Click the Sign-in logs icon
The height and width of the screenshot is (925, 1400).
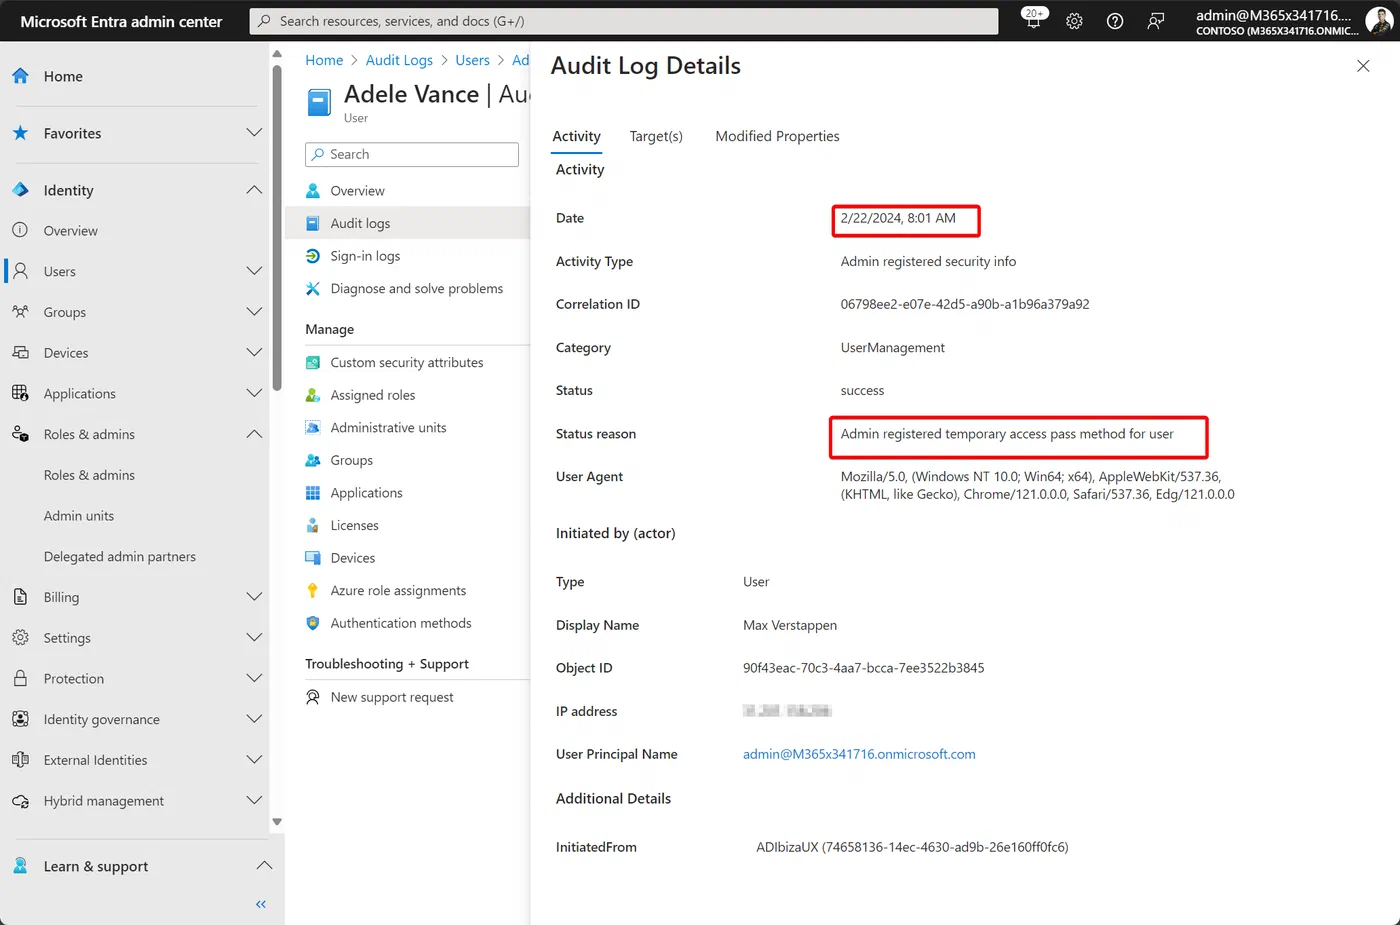point(313,256)
